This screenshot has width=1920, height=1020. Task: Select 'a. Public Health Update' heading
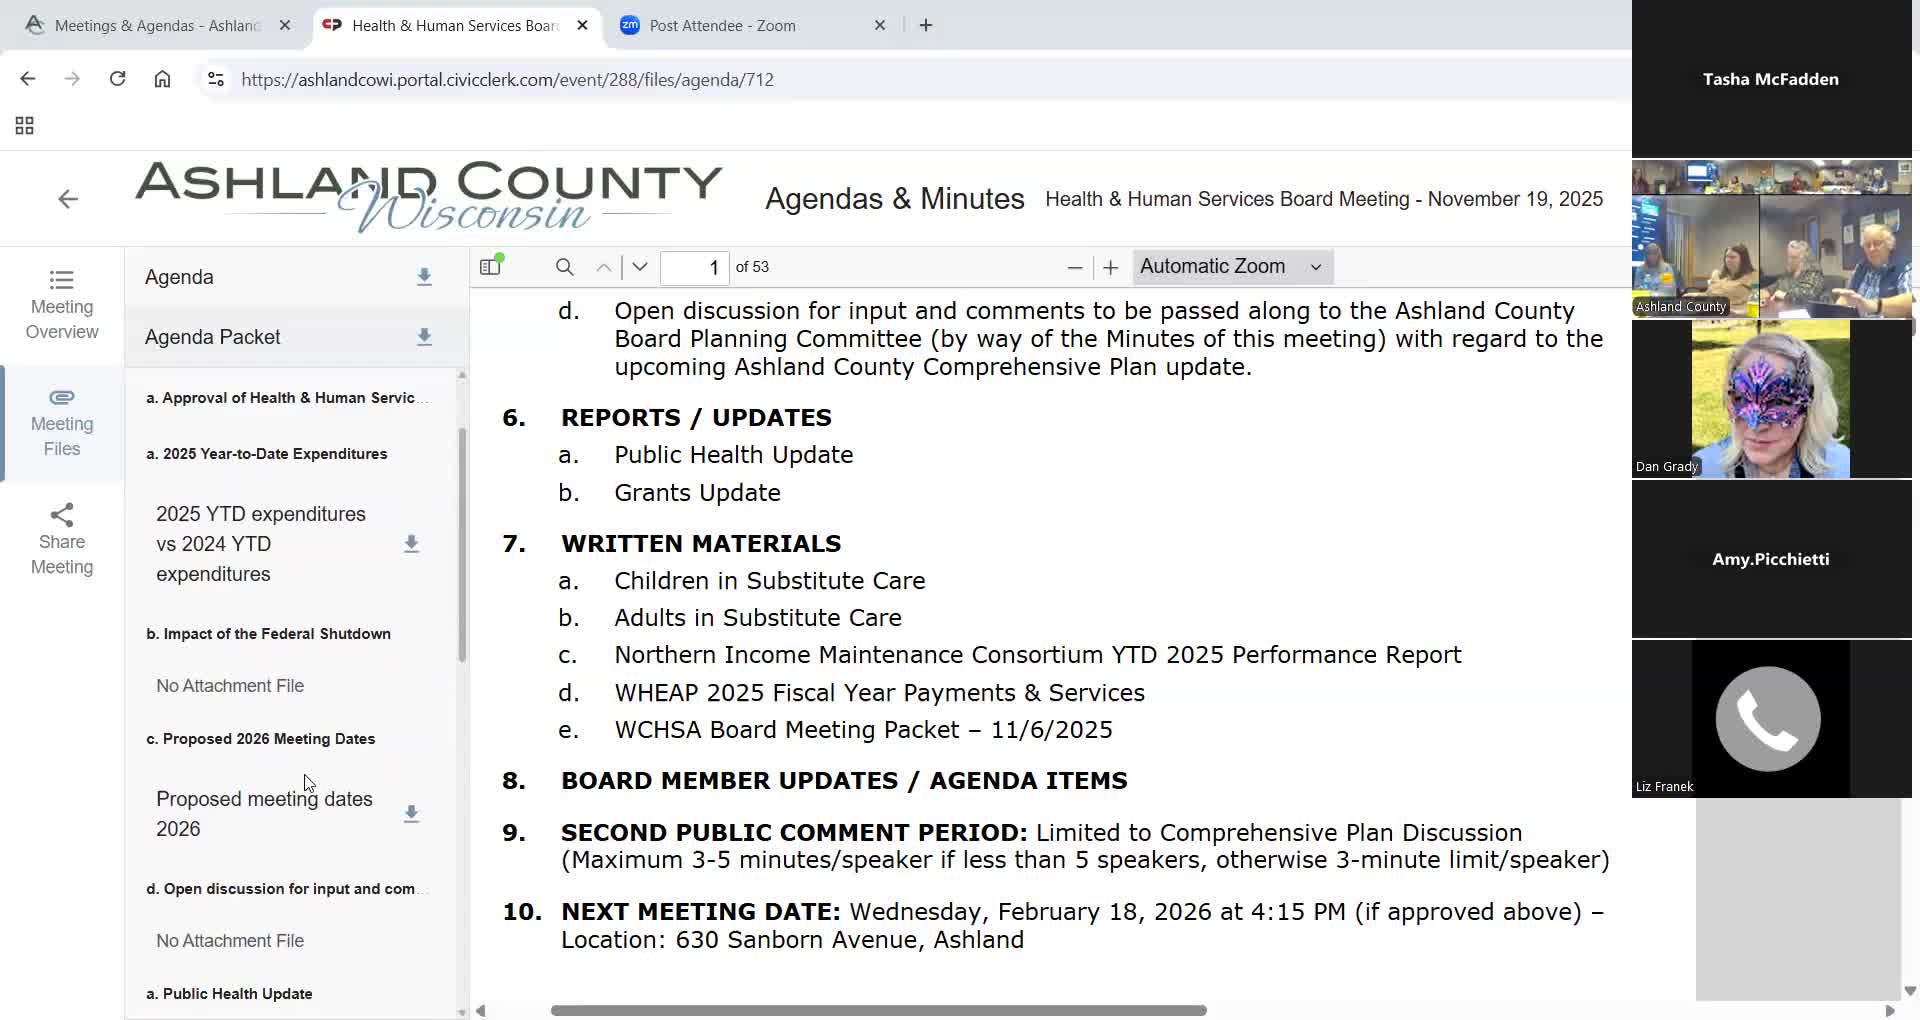pyautogui.click(x=229, y=994)
